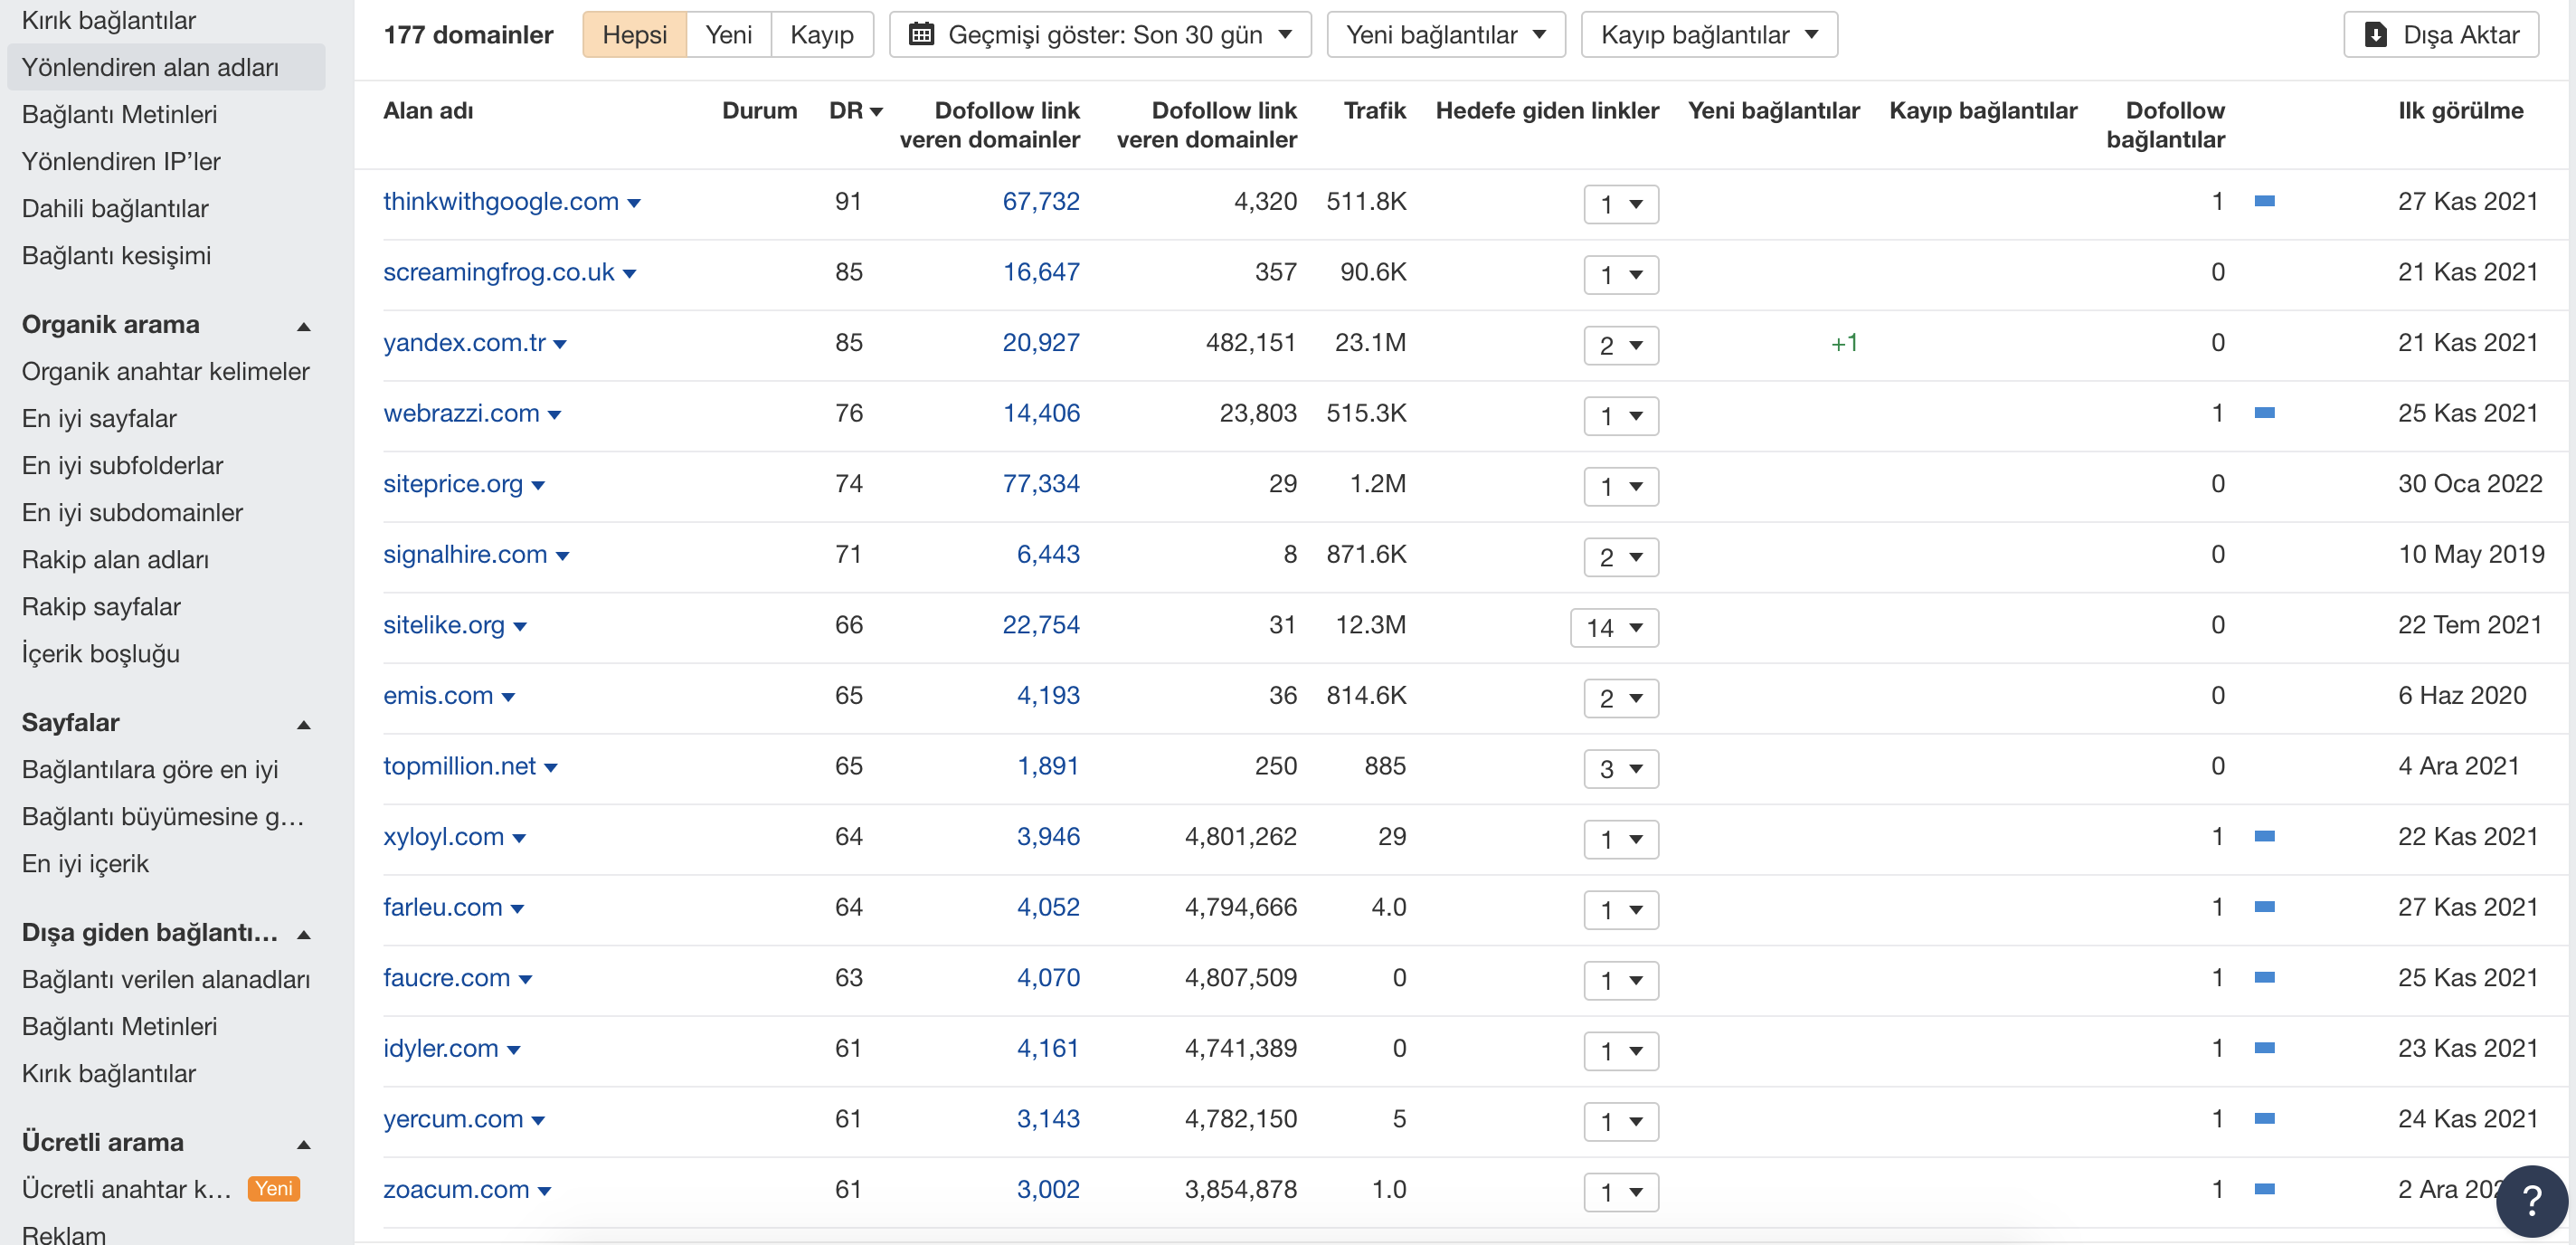The height and width of the screenshot is (1245, 2576).
Task: Sort by Hedefe giden linkler column header
Action: point(1547,110)
